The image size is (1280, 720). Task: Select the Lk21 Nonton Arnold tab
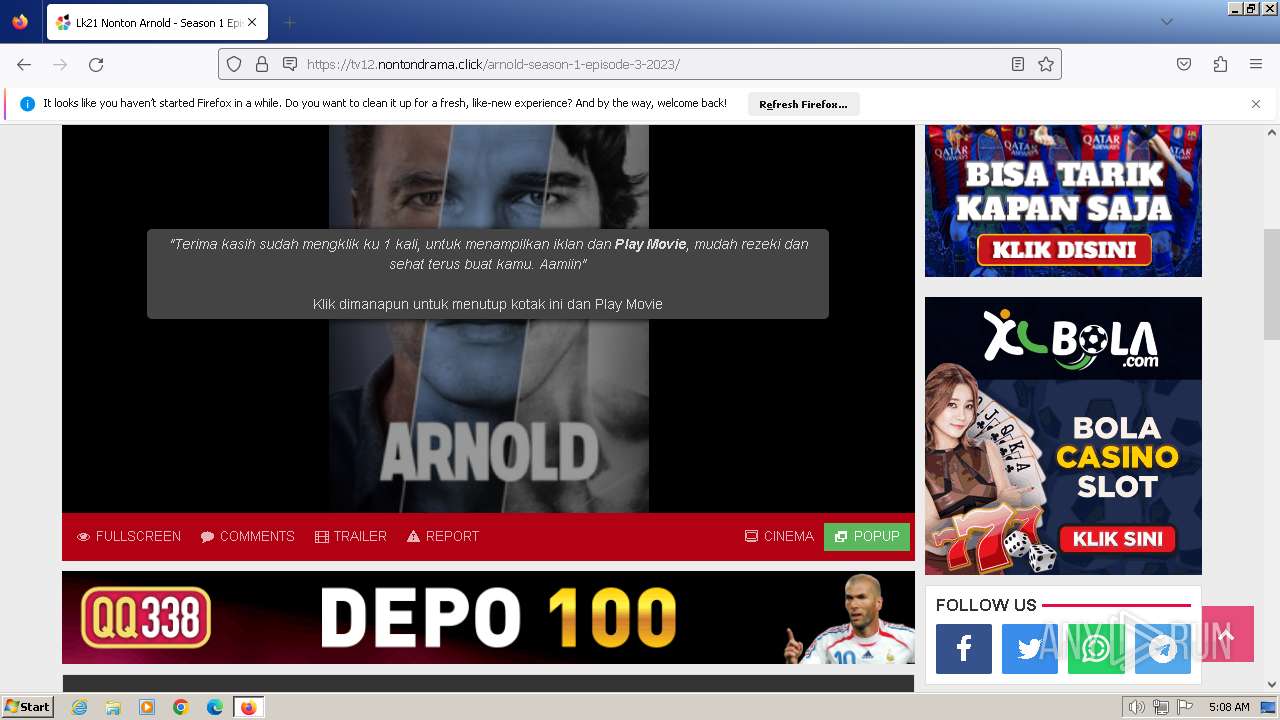[157, 22]
